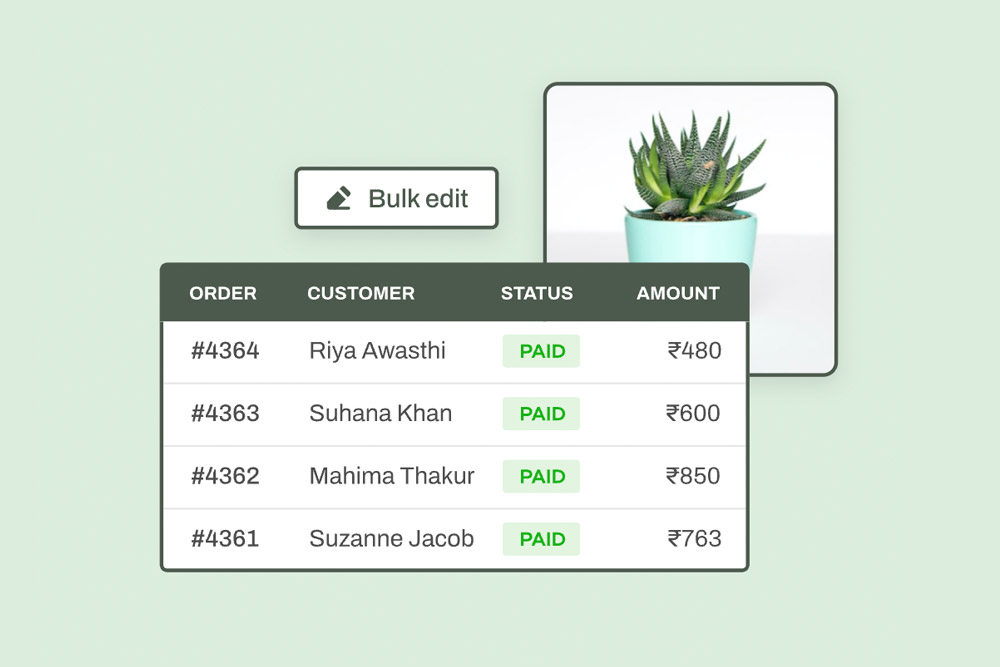Click the ₹763 amount
The image size is (1000, 667).
pyautogui.click(x=694, y=539)
